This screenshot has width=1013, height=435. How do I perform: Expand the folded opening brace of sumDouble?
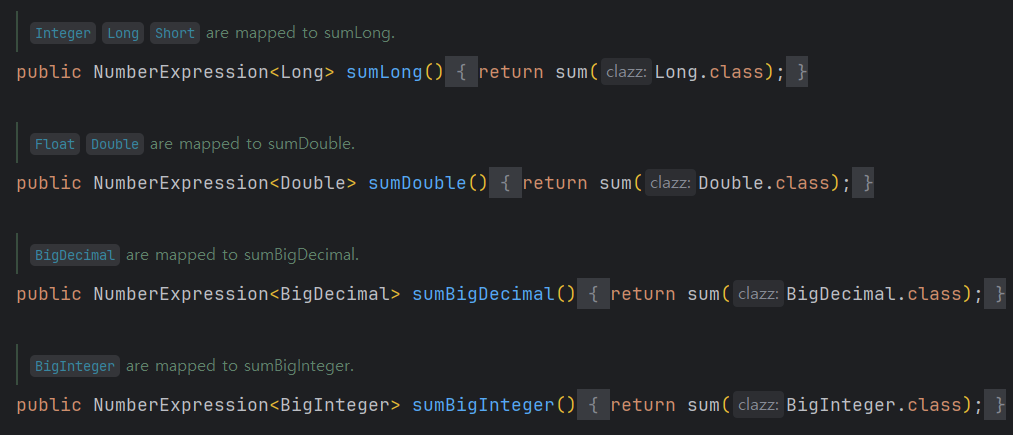(505, 183)
